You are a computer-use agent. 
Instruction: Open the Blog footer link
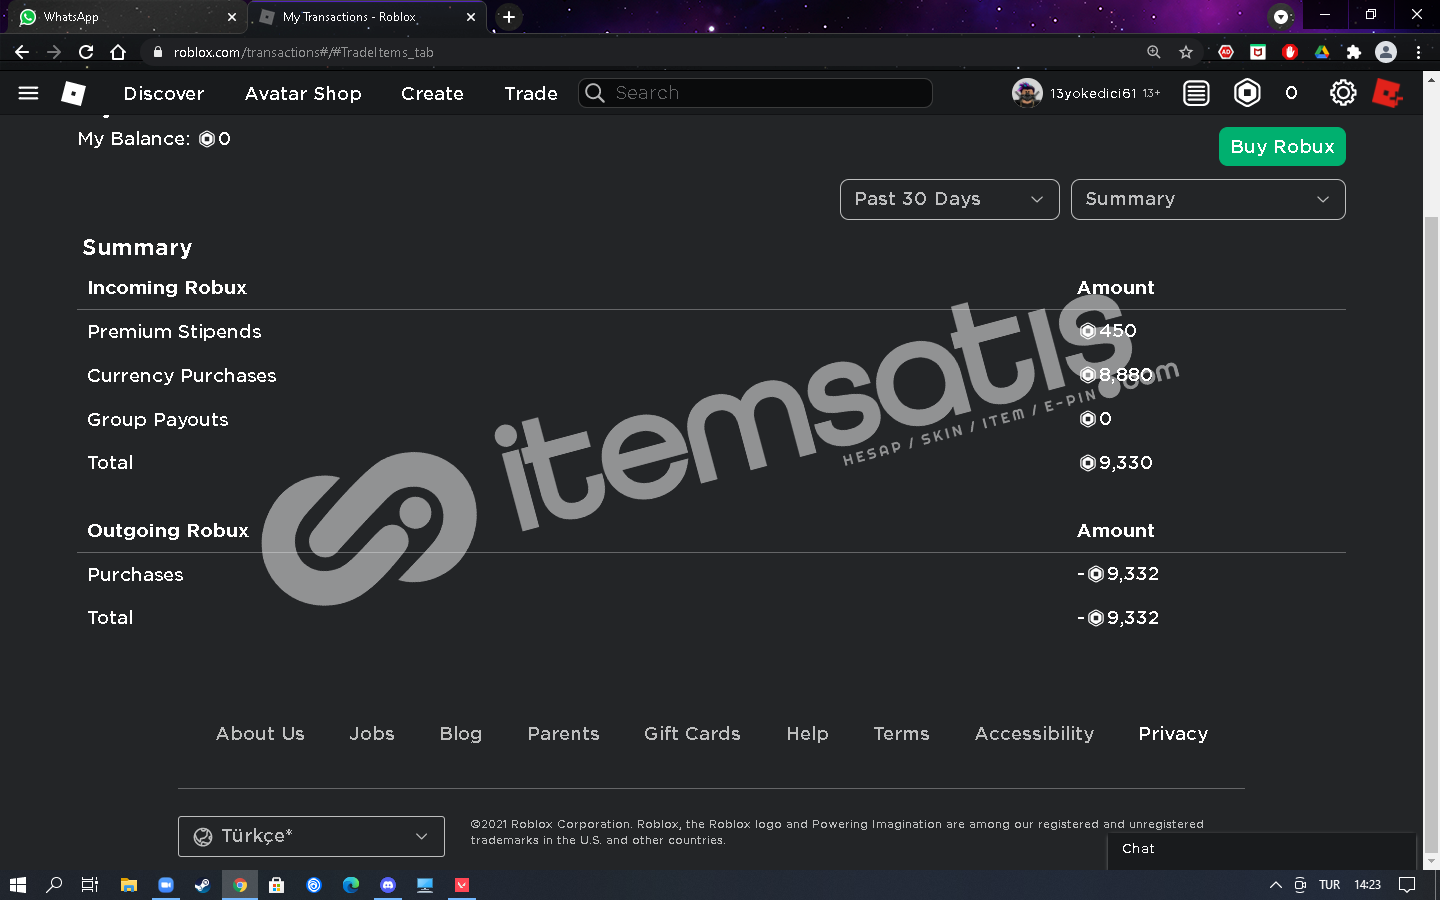point(461,734)
